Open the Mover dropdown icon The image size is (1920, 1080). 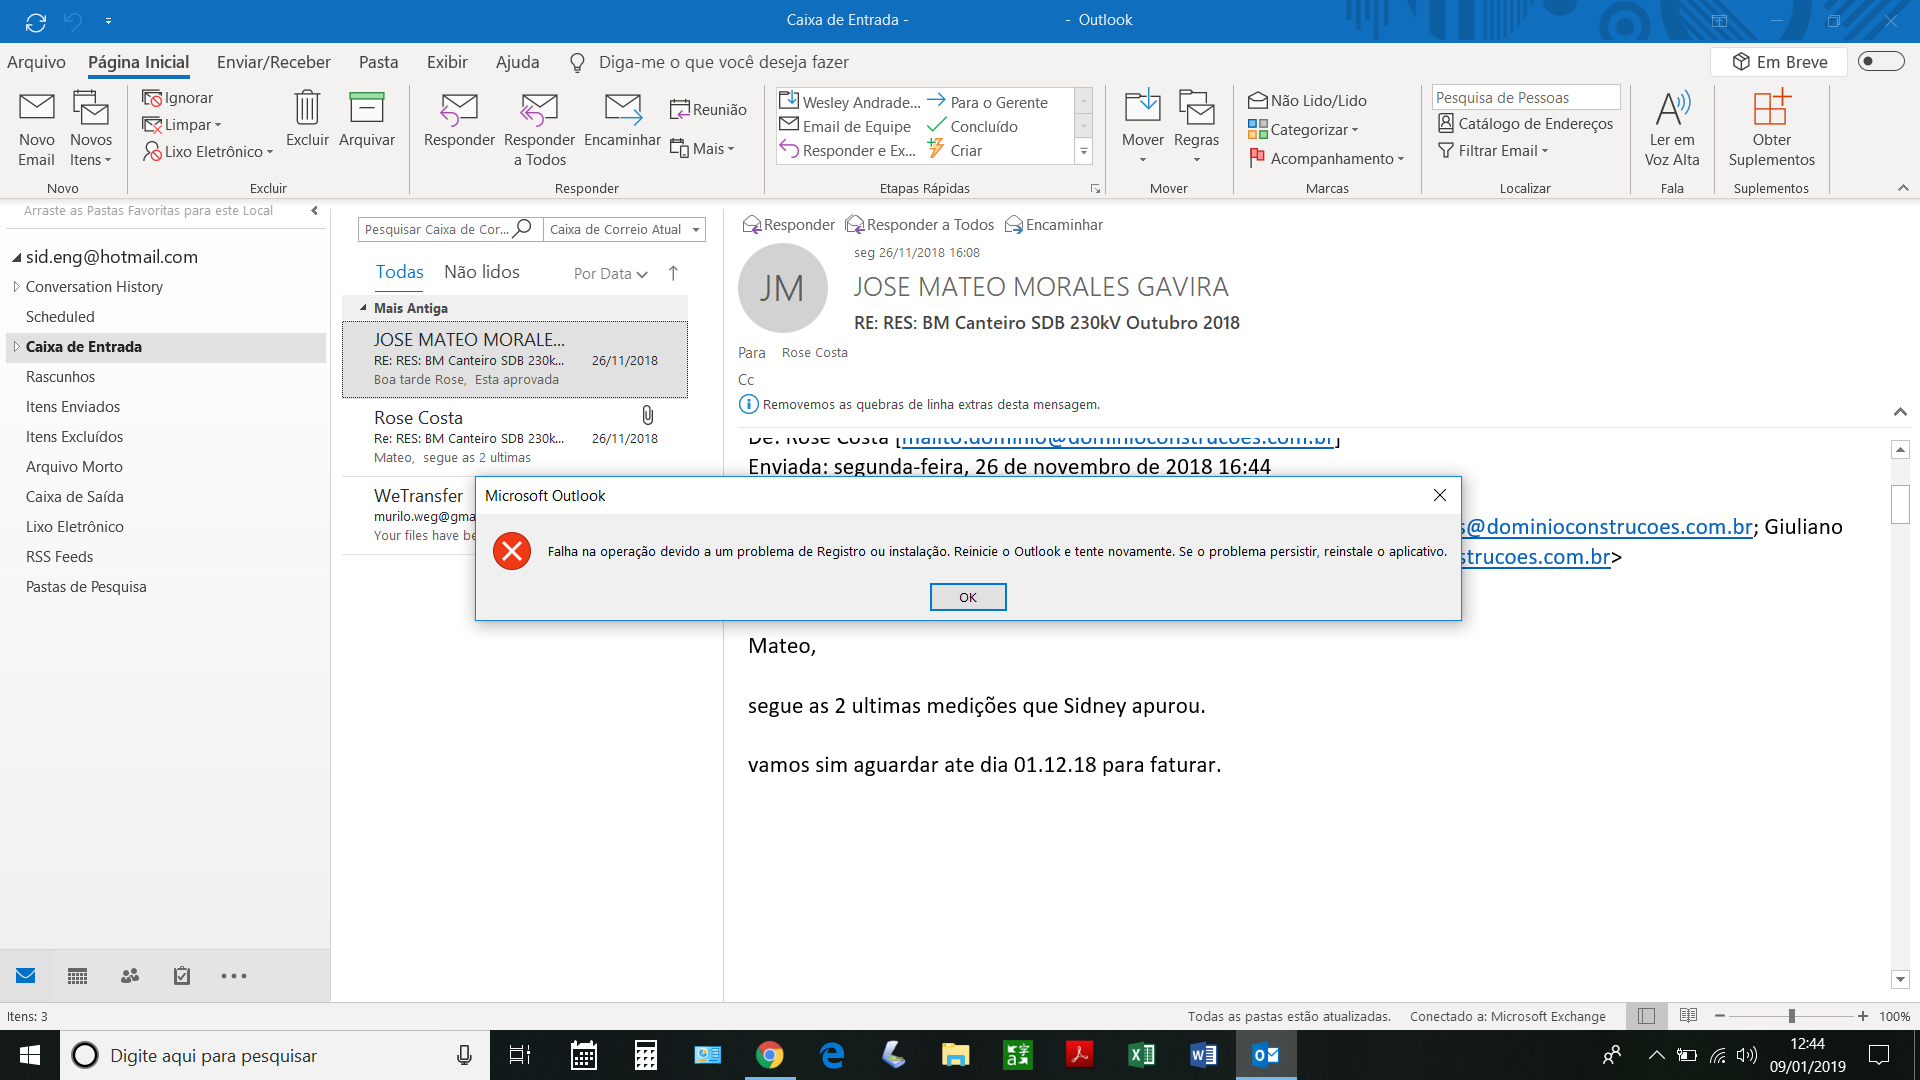point(1143,128)
